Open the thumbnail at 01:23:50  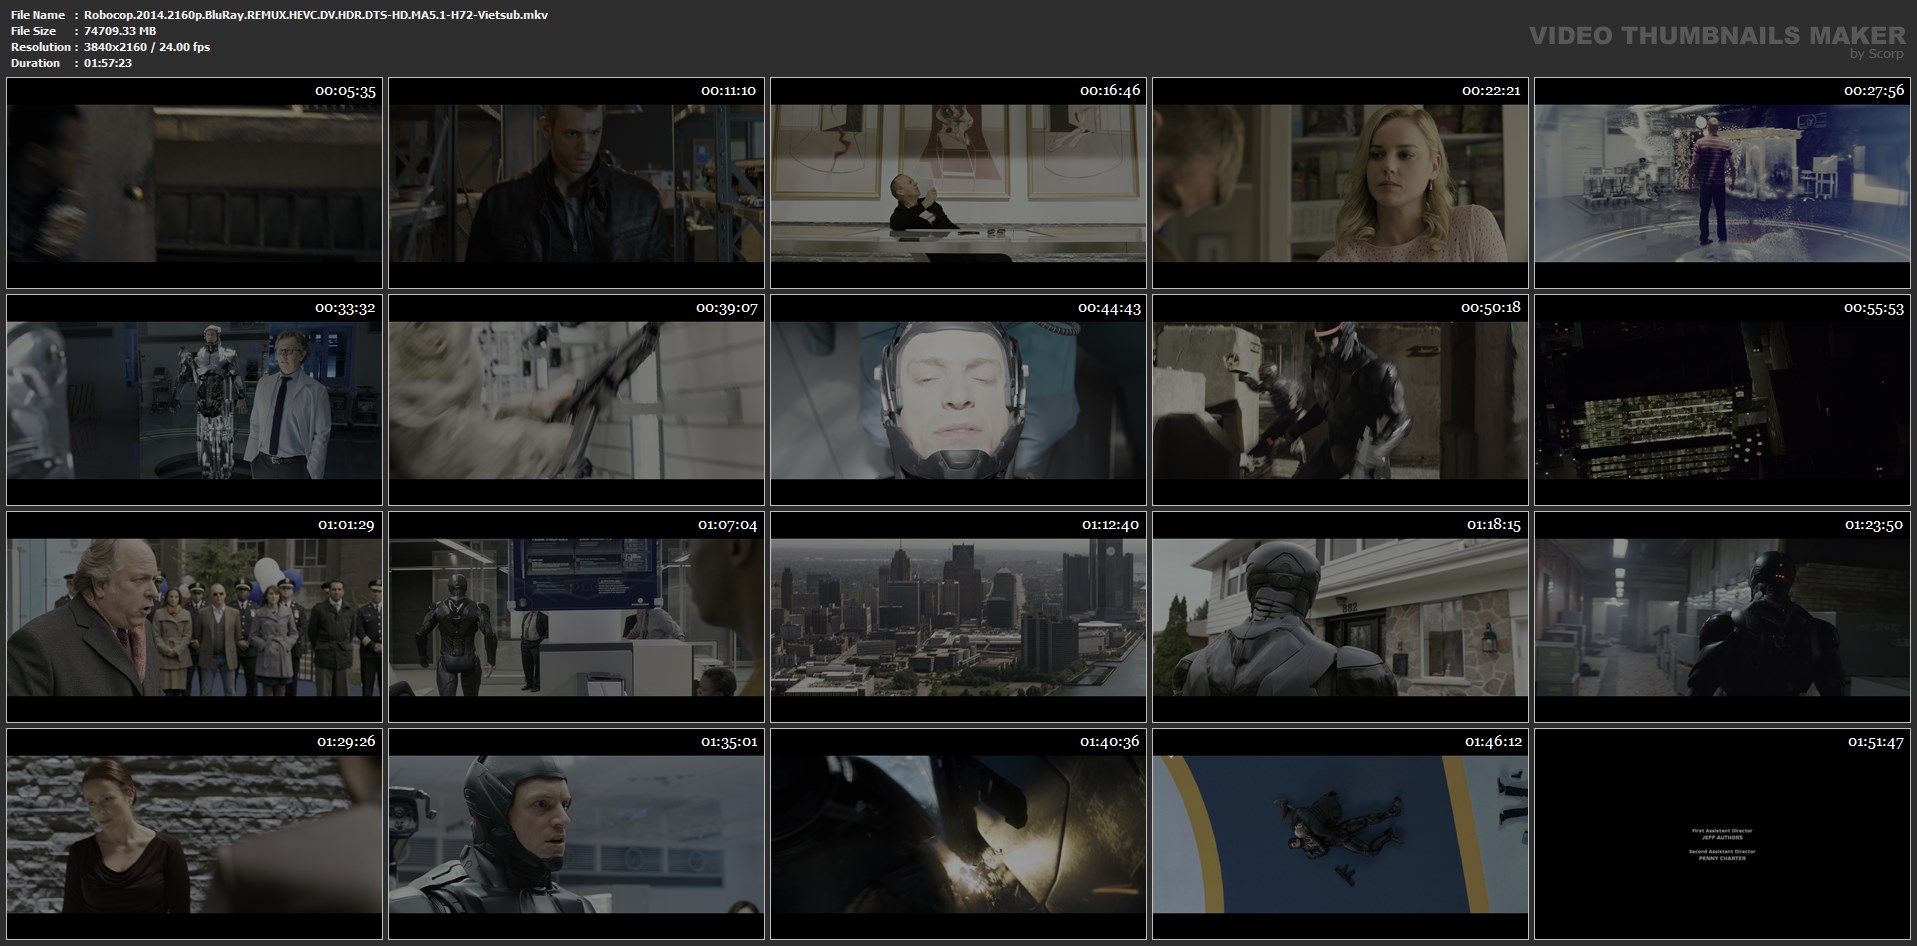click(1722, 617)
